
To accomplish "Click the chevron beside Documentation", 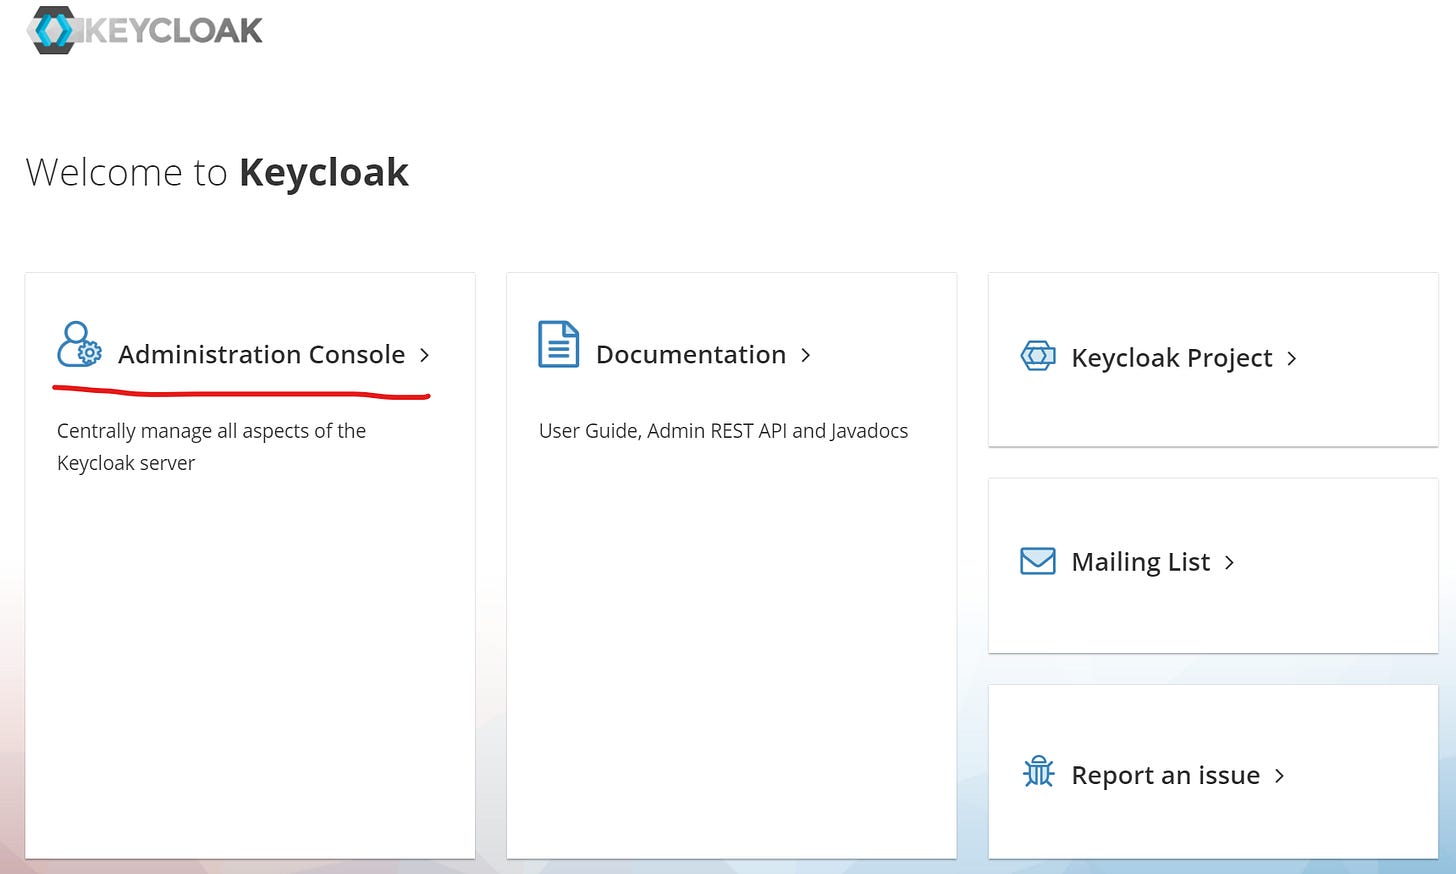I will 806,355.
